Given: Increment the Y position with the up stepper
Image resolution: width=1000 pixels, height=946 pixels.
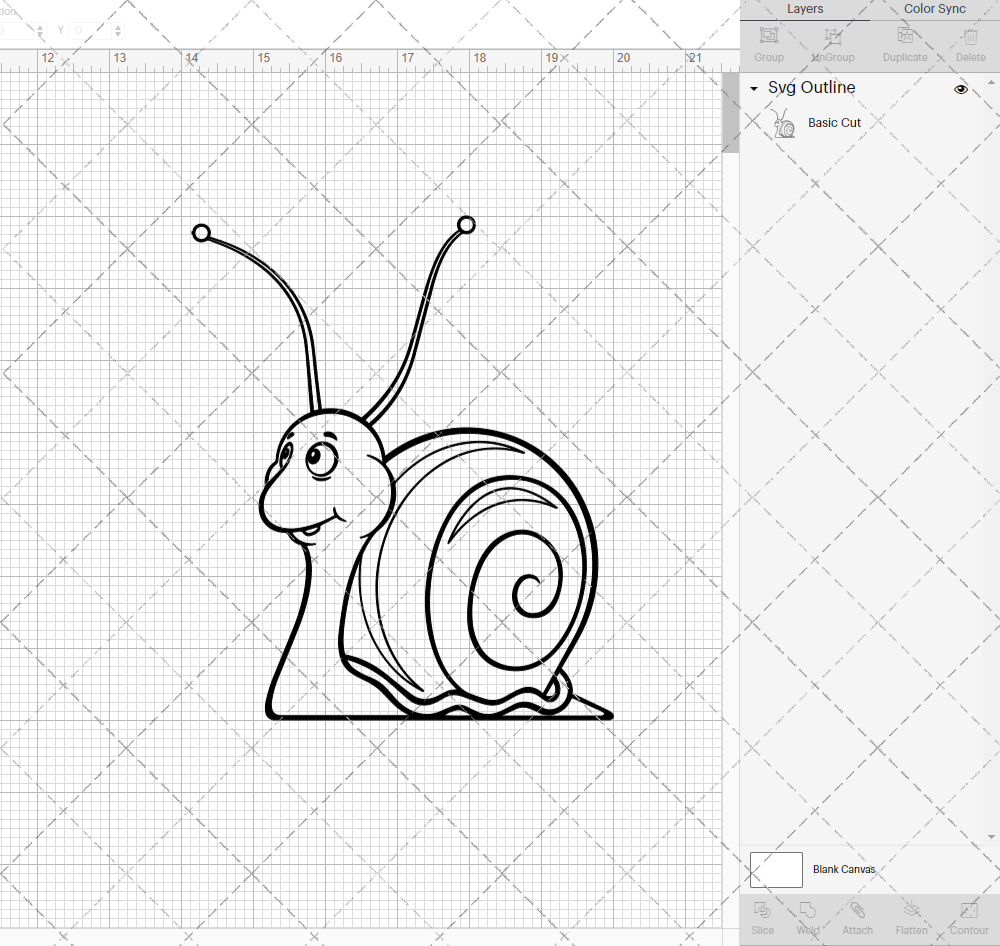Looking at the screenshot, I should [118, 26].
